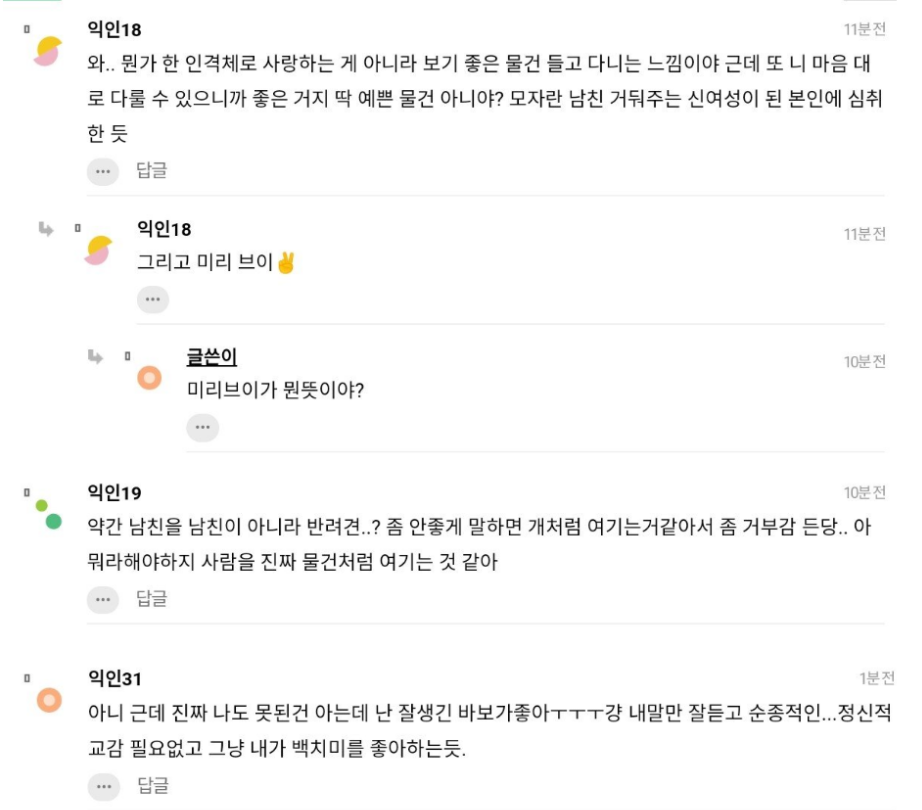Viewport: 922px width, 810px height.
Task: Open the more options menu on 익인31's comment
Action: [102, 786]
